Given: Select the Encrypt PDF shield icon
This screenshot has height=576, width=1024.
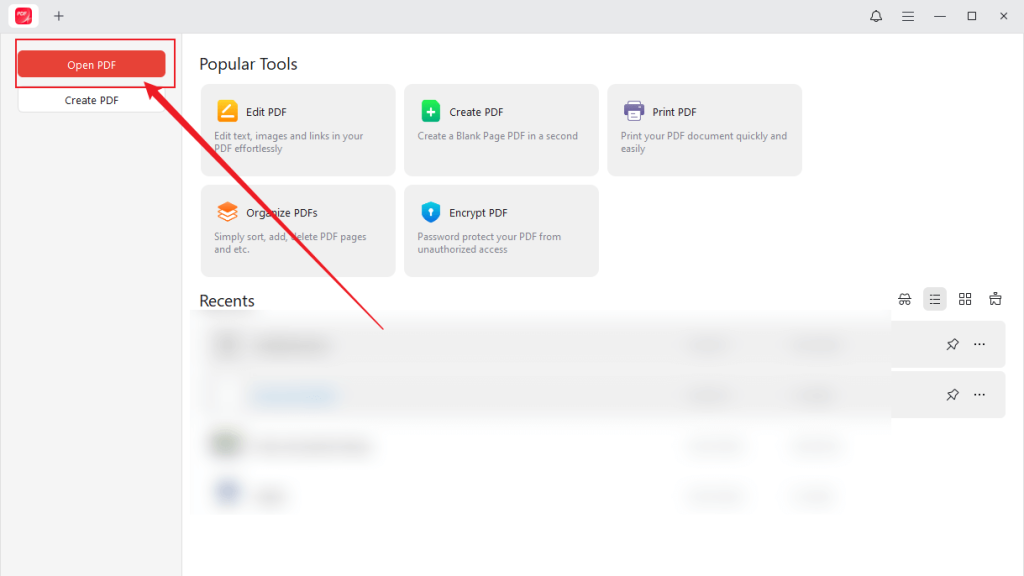Looking at the screenshot, I should click(431, 212).
